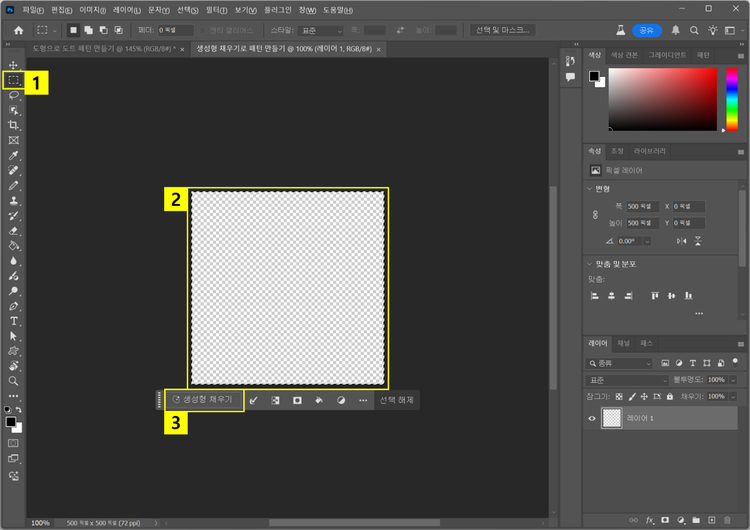Pick the Crop tool
This screenshot has width=750, height=530.
pos(14,125)
